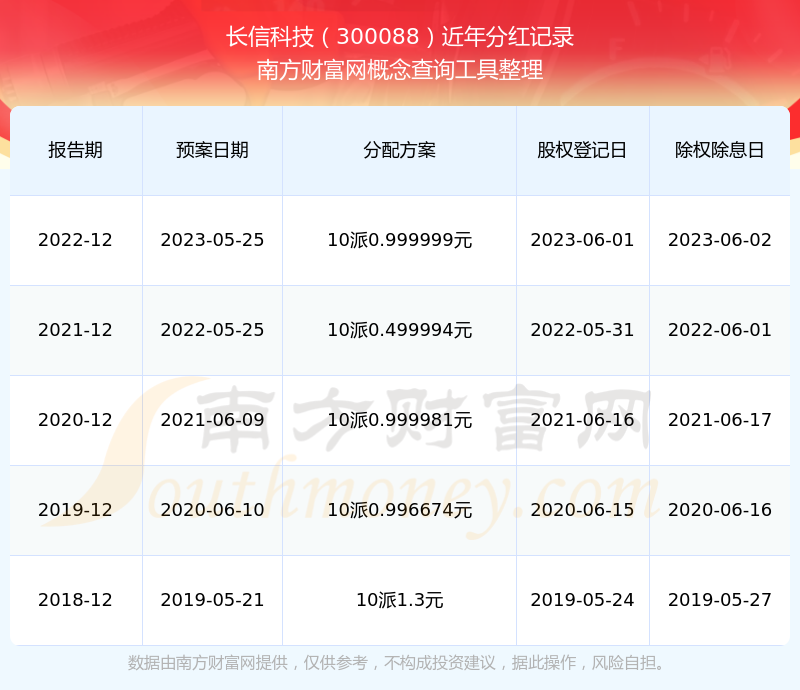
Task: Click the 分配方案 column header
Action: 399,150
